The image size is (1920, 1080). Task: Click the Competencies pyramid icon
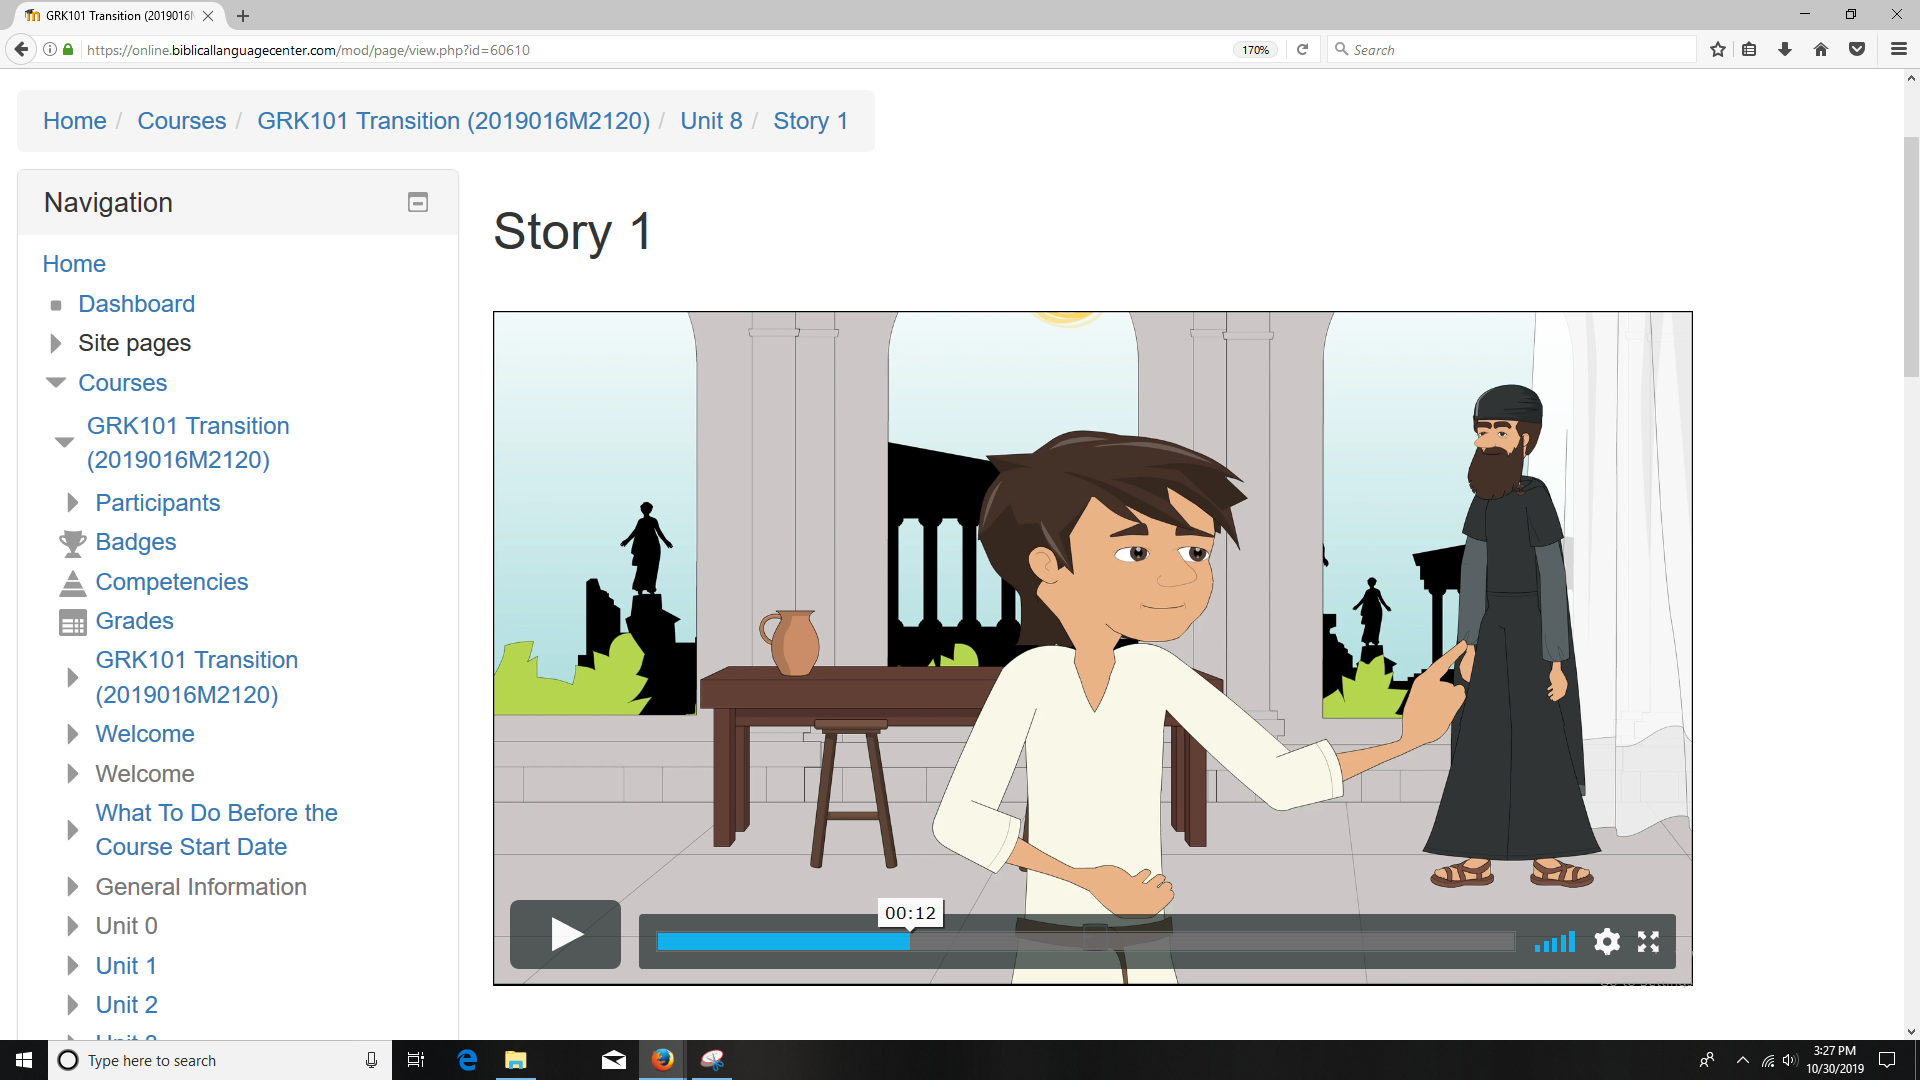[73, 582]
